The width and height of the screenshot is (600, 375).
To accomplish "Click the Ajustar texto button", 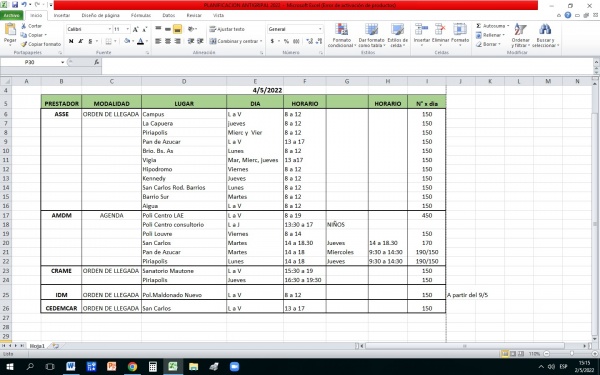I will coord(227,29).
